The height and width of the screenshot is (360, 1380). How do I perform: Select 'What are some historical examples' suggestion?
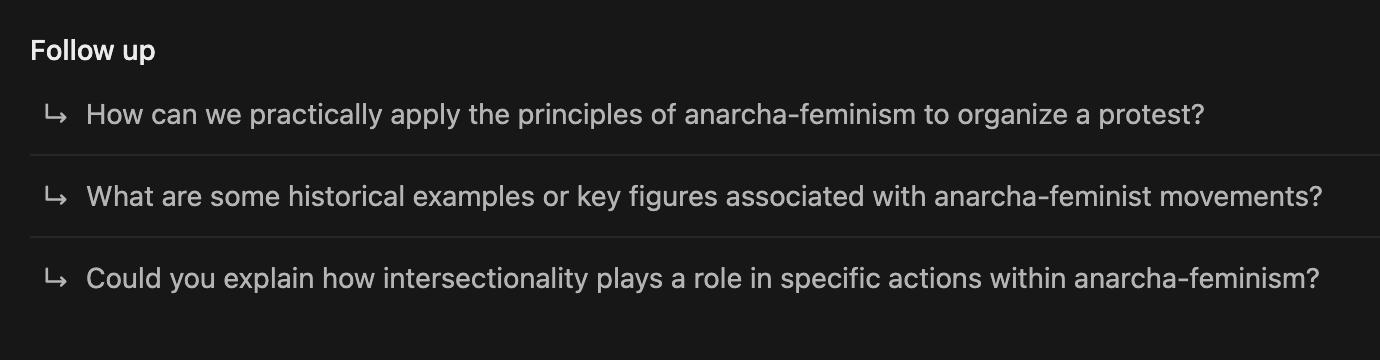704,197
